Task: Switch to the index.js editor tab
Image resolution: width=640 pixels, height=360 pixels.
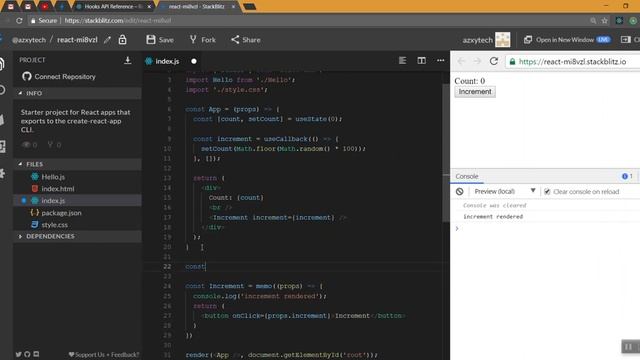Action: 167,61
